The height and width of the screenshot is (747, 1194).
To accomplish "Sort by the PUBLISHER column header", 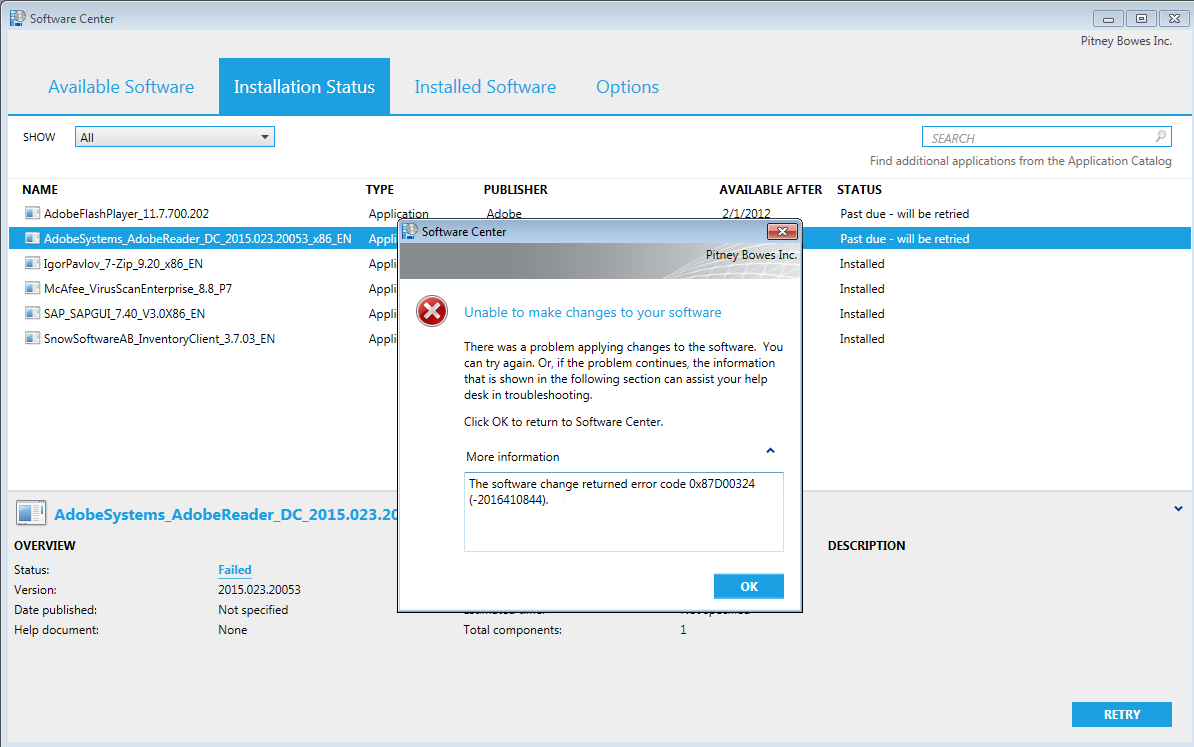I will 516,190.
